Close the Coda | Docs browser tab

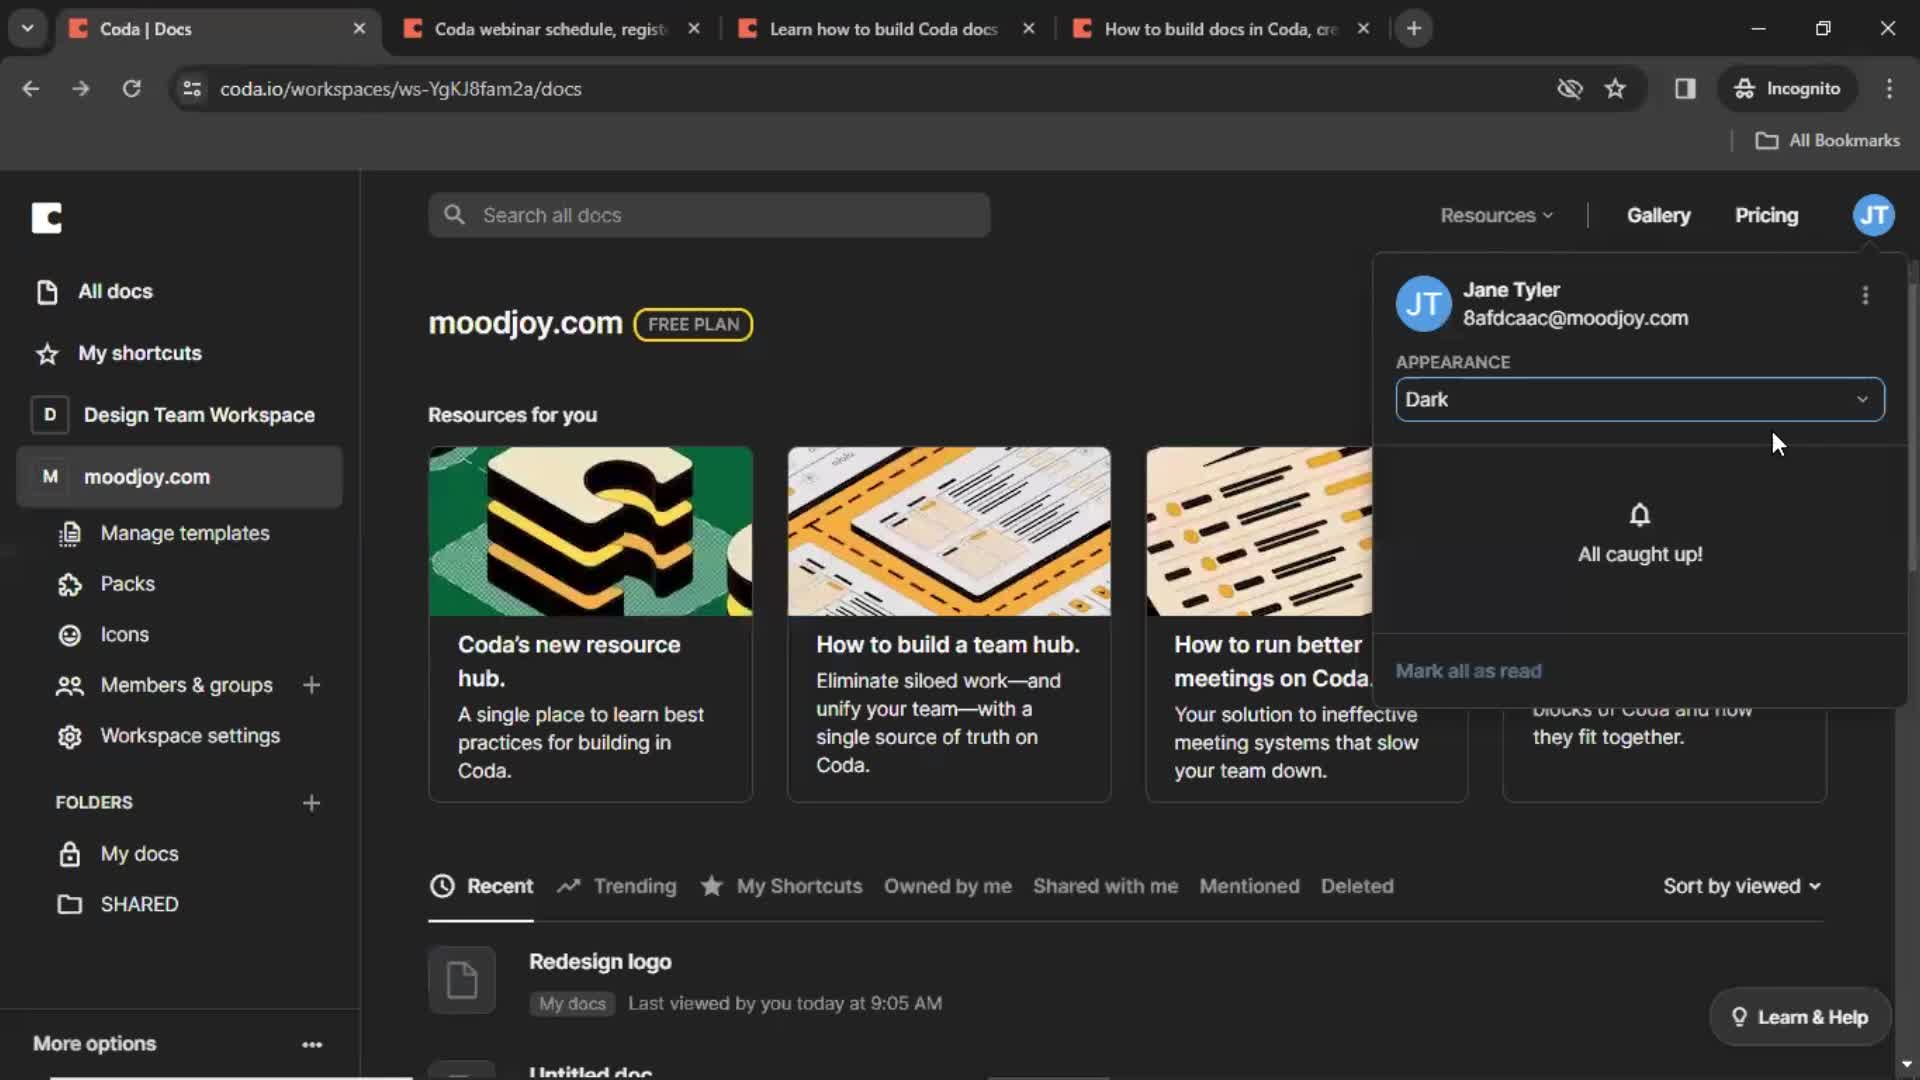click(359, 29)
